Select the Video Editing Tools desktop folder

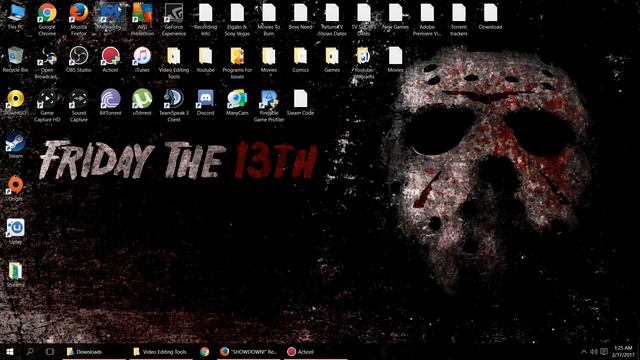coord(174,63)
